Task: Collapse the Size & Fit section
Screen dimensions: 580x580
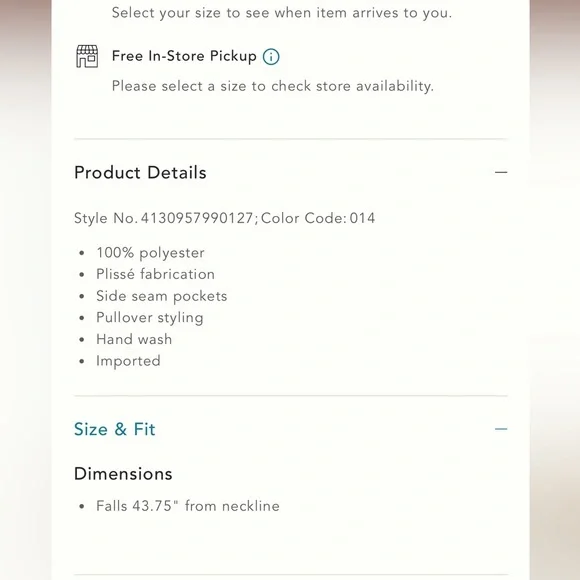Action: coord(501,429)
